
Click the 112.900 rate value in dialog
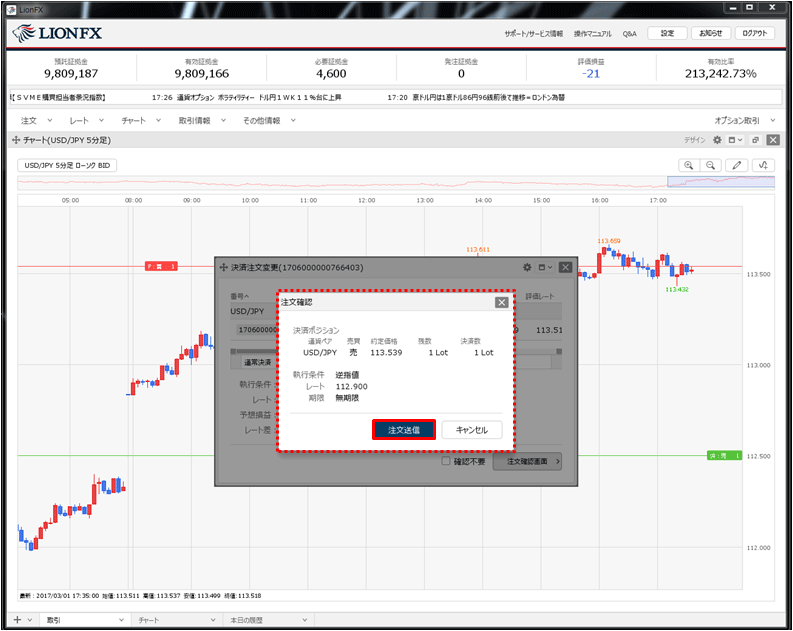351,386
